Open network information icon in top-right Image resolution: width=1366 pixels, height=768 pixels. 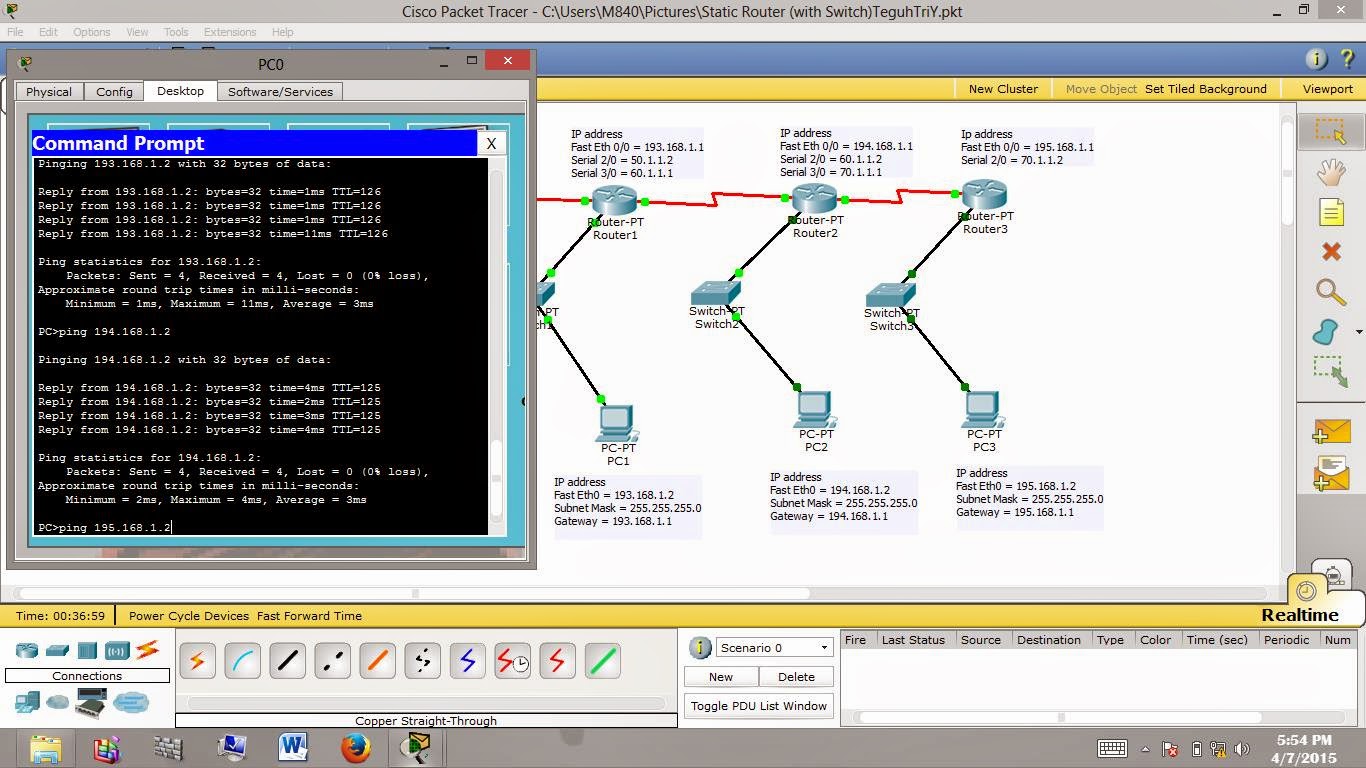pyautogui.click(x=1316, y=59)
